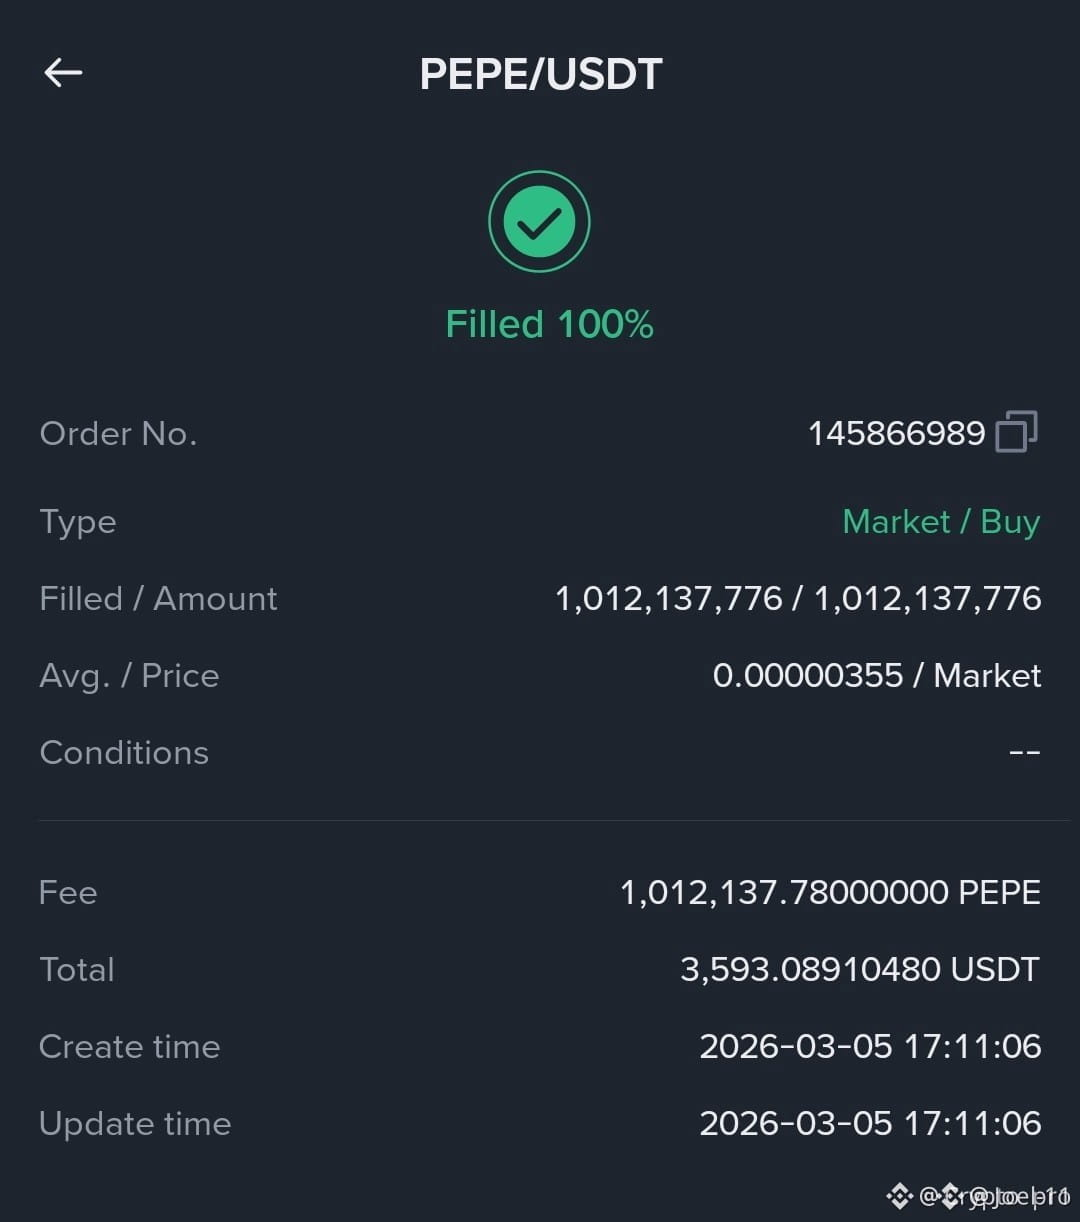Tap the Order No. label
The image size is (1080, 1222).
click(x=118, y=433)
